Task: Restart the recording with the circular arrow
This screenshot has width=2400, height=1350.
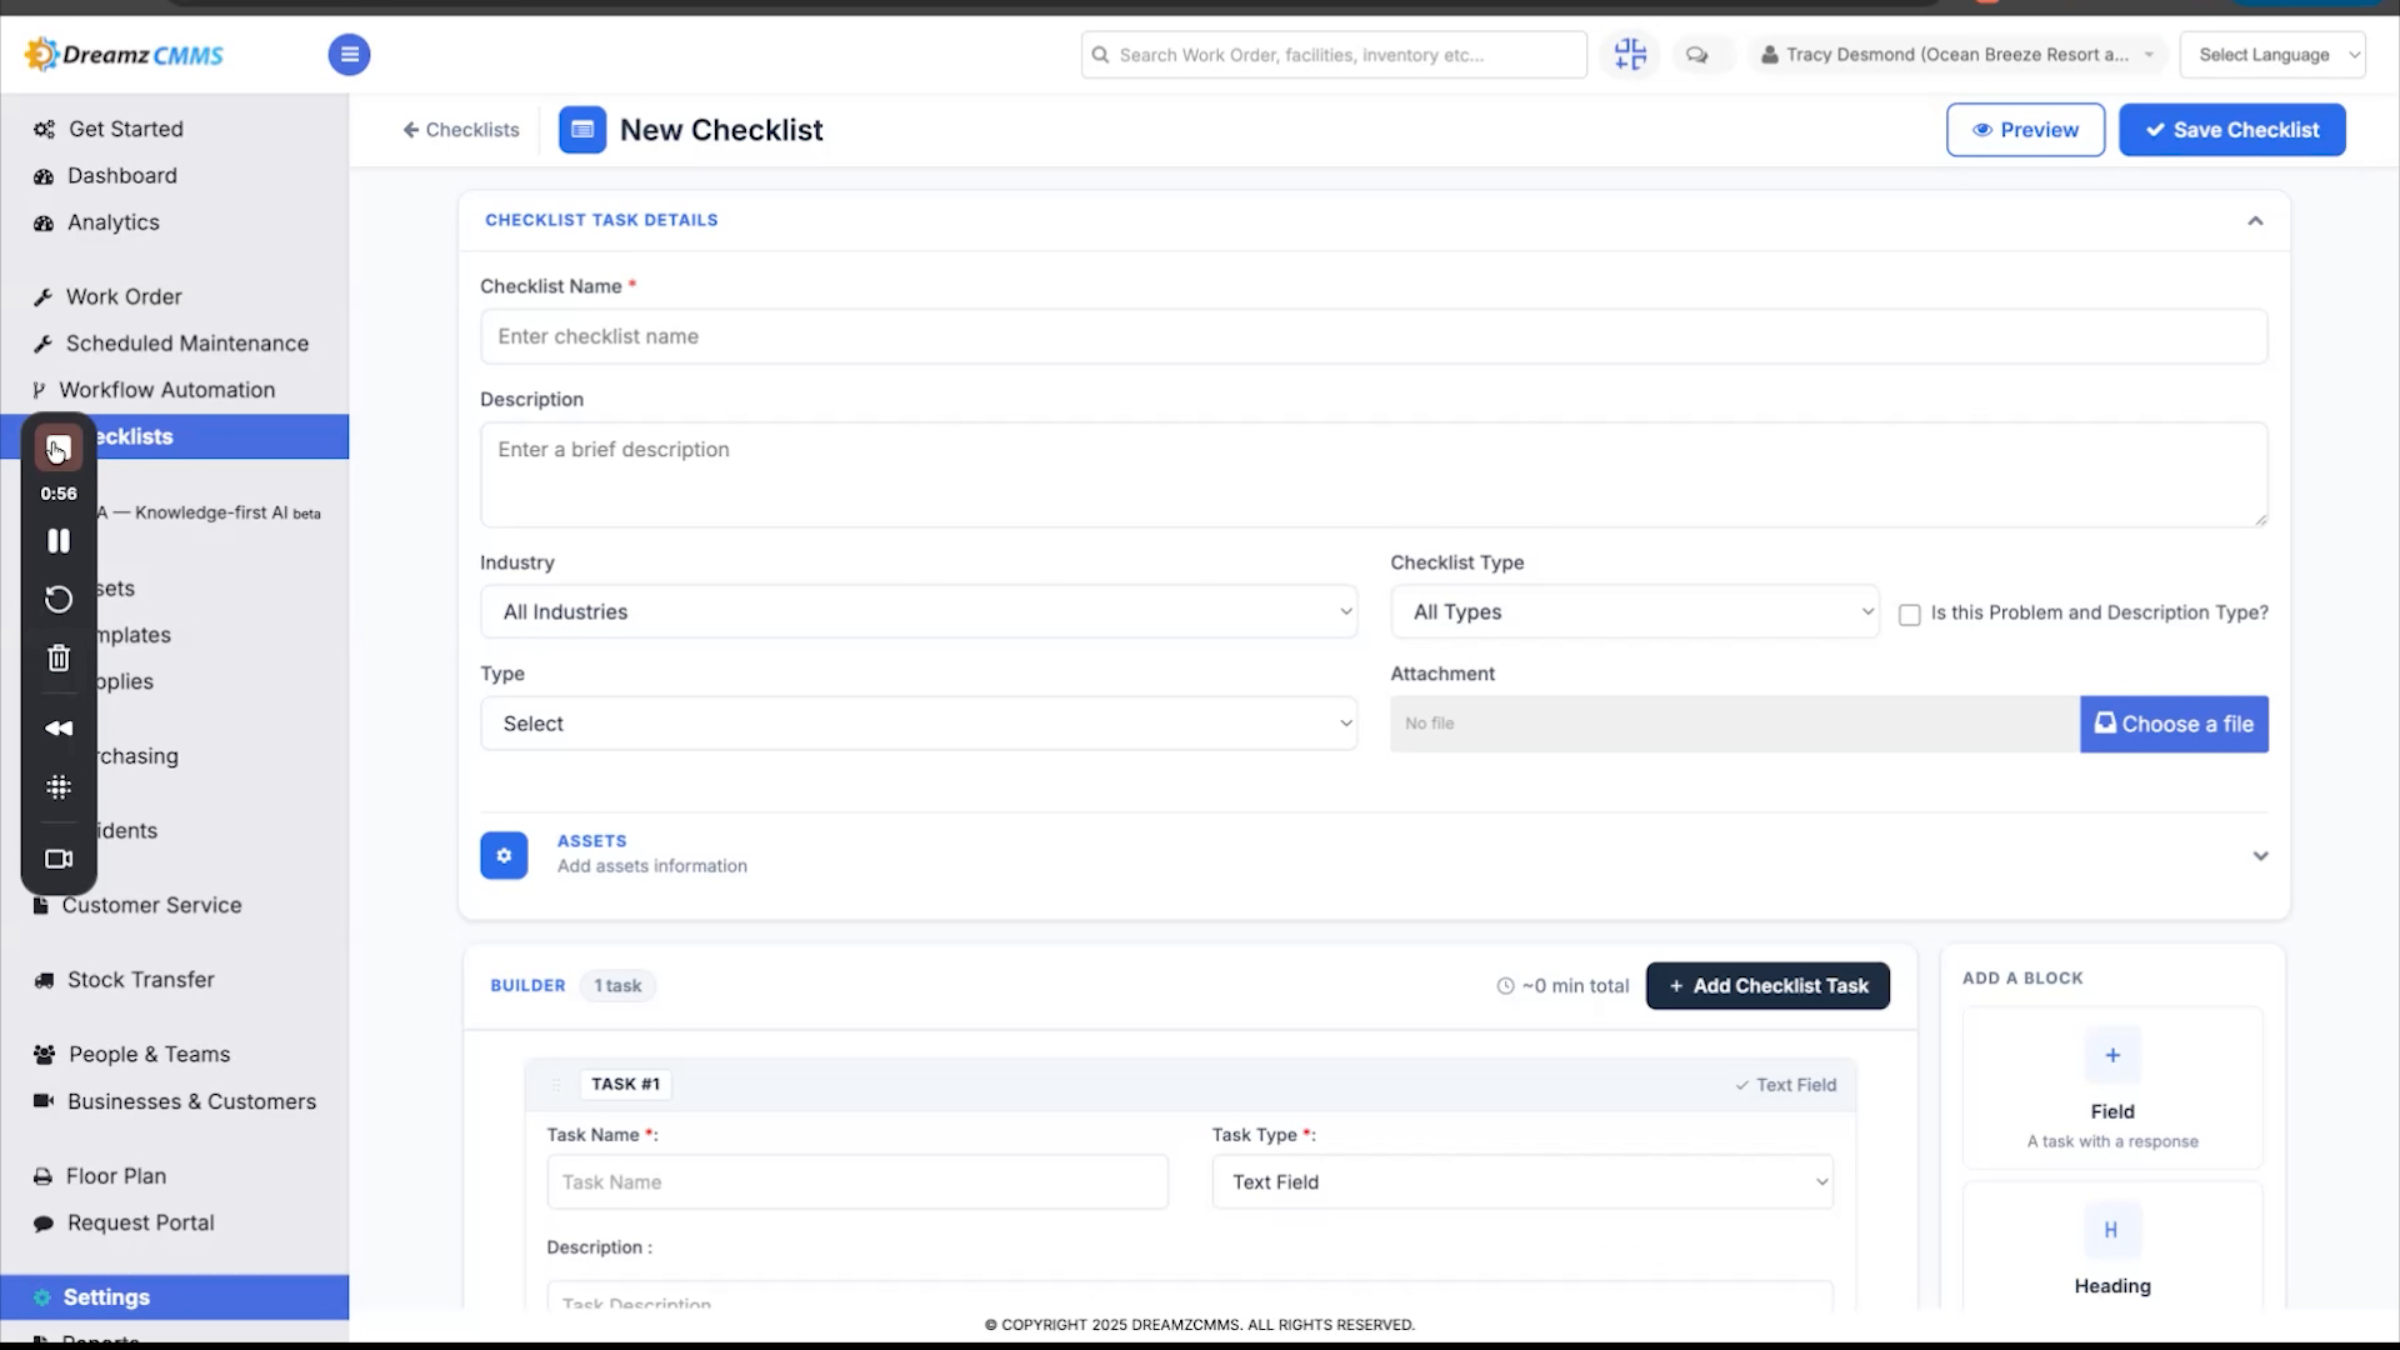Action: tap(59, 599)
